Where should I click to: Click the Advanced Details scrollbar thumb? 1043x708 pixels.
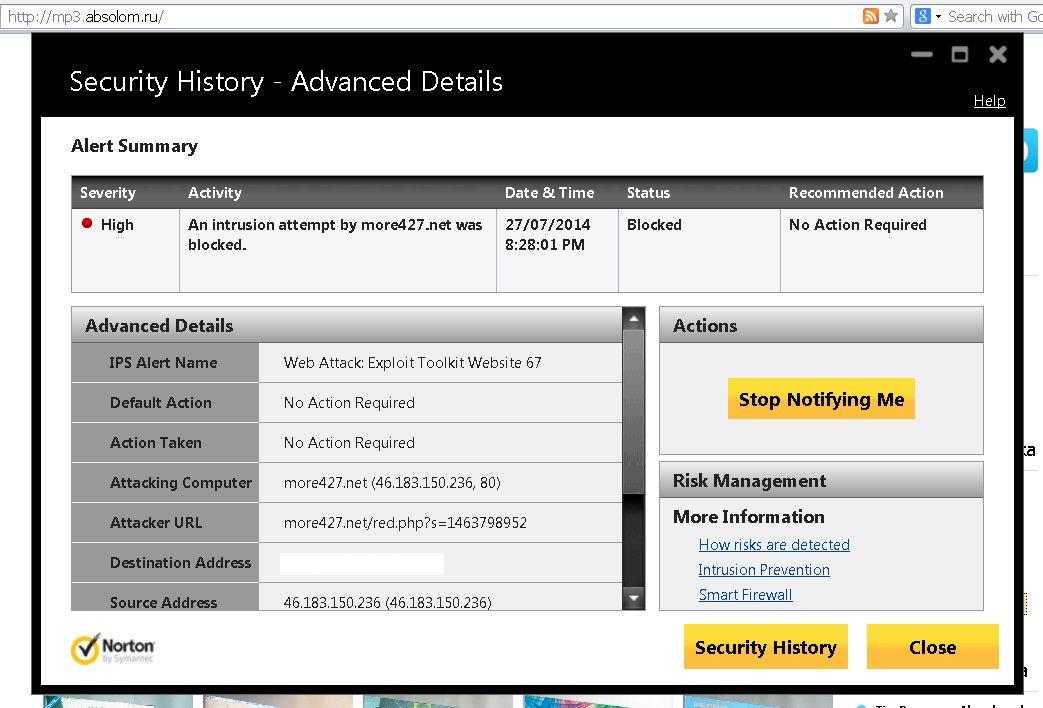pyautogui.click(x=633, y=410)
